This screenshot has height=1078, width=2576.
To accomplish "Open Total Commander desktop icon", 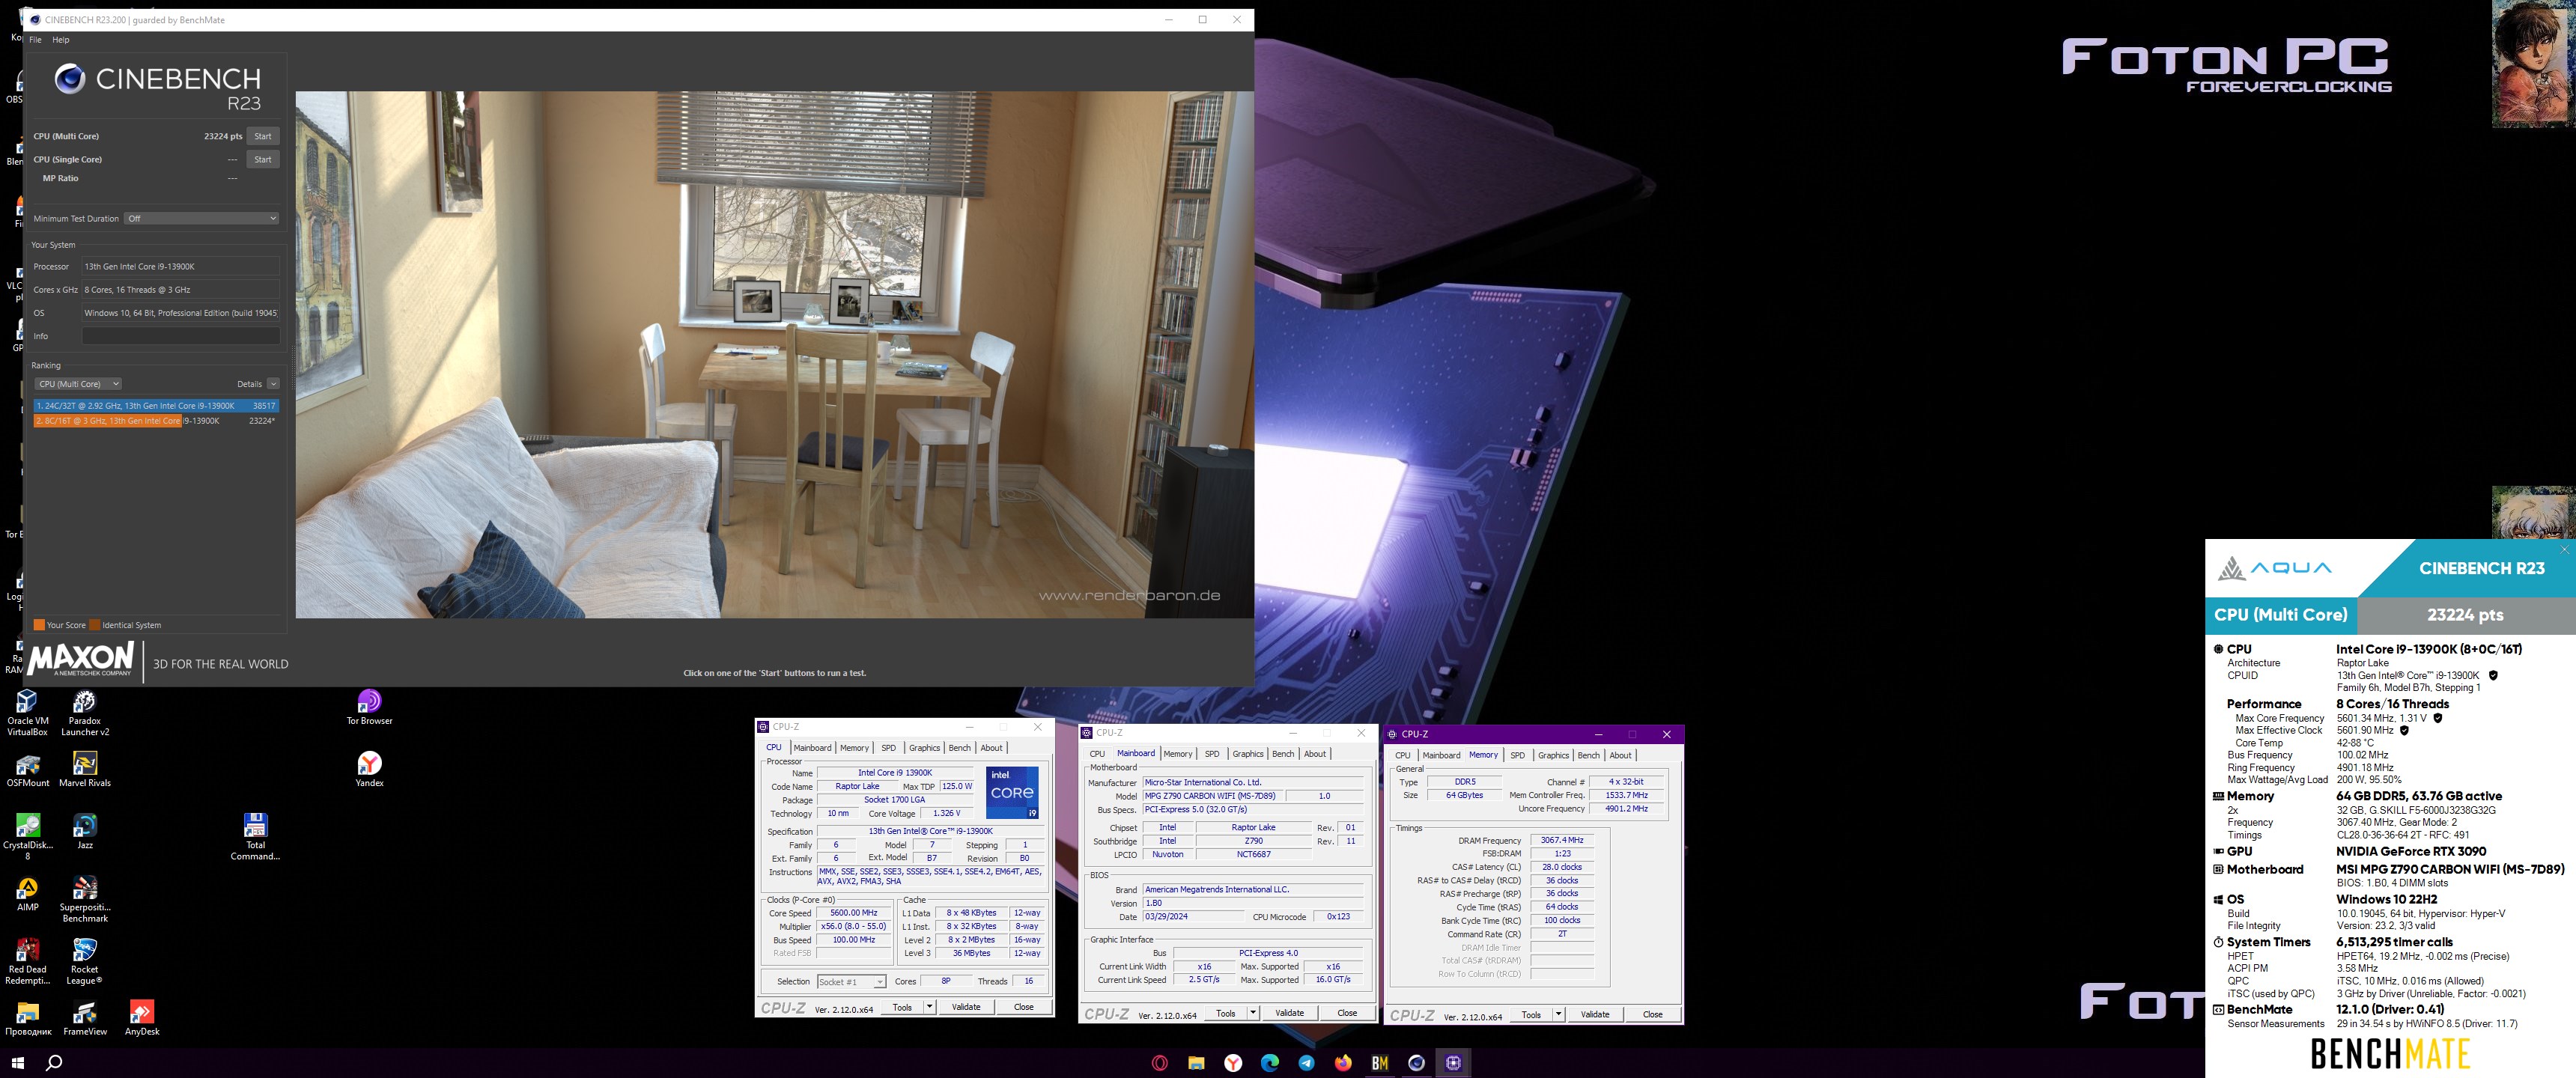I will click(x=255, y=837).
